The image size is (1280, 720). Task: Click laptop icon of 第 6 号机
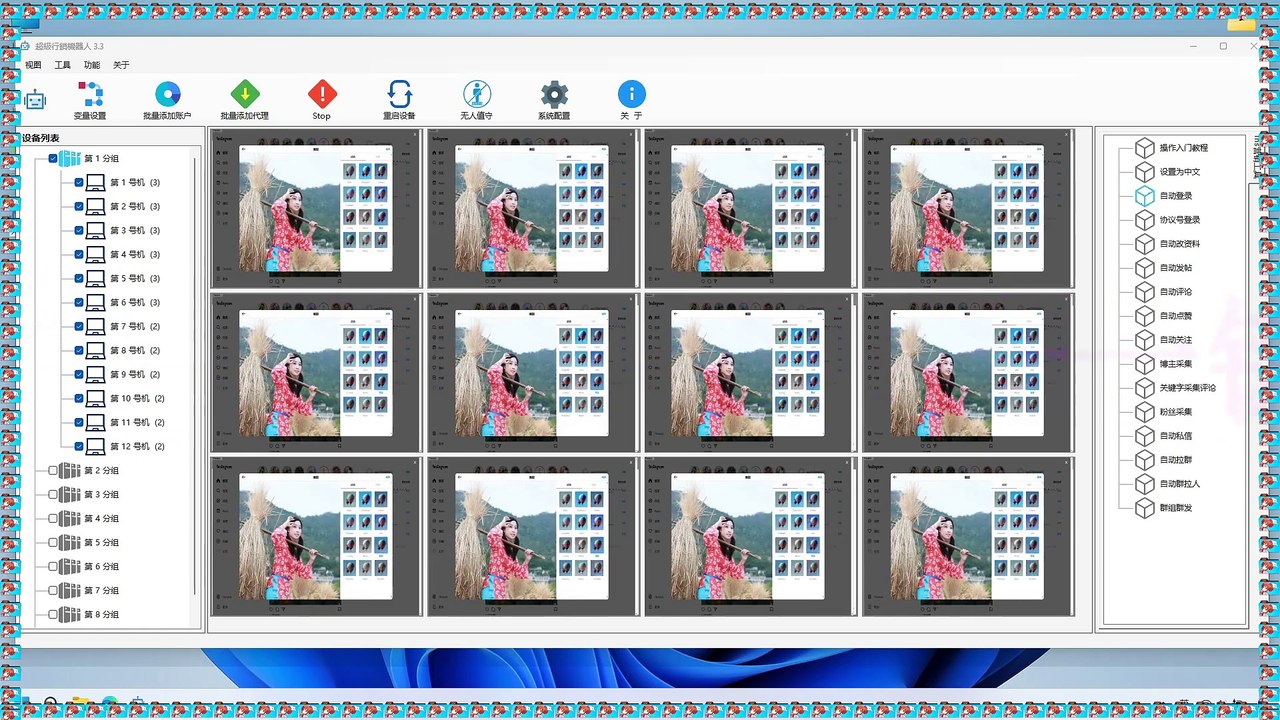95,303
